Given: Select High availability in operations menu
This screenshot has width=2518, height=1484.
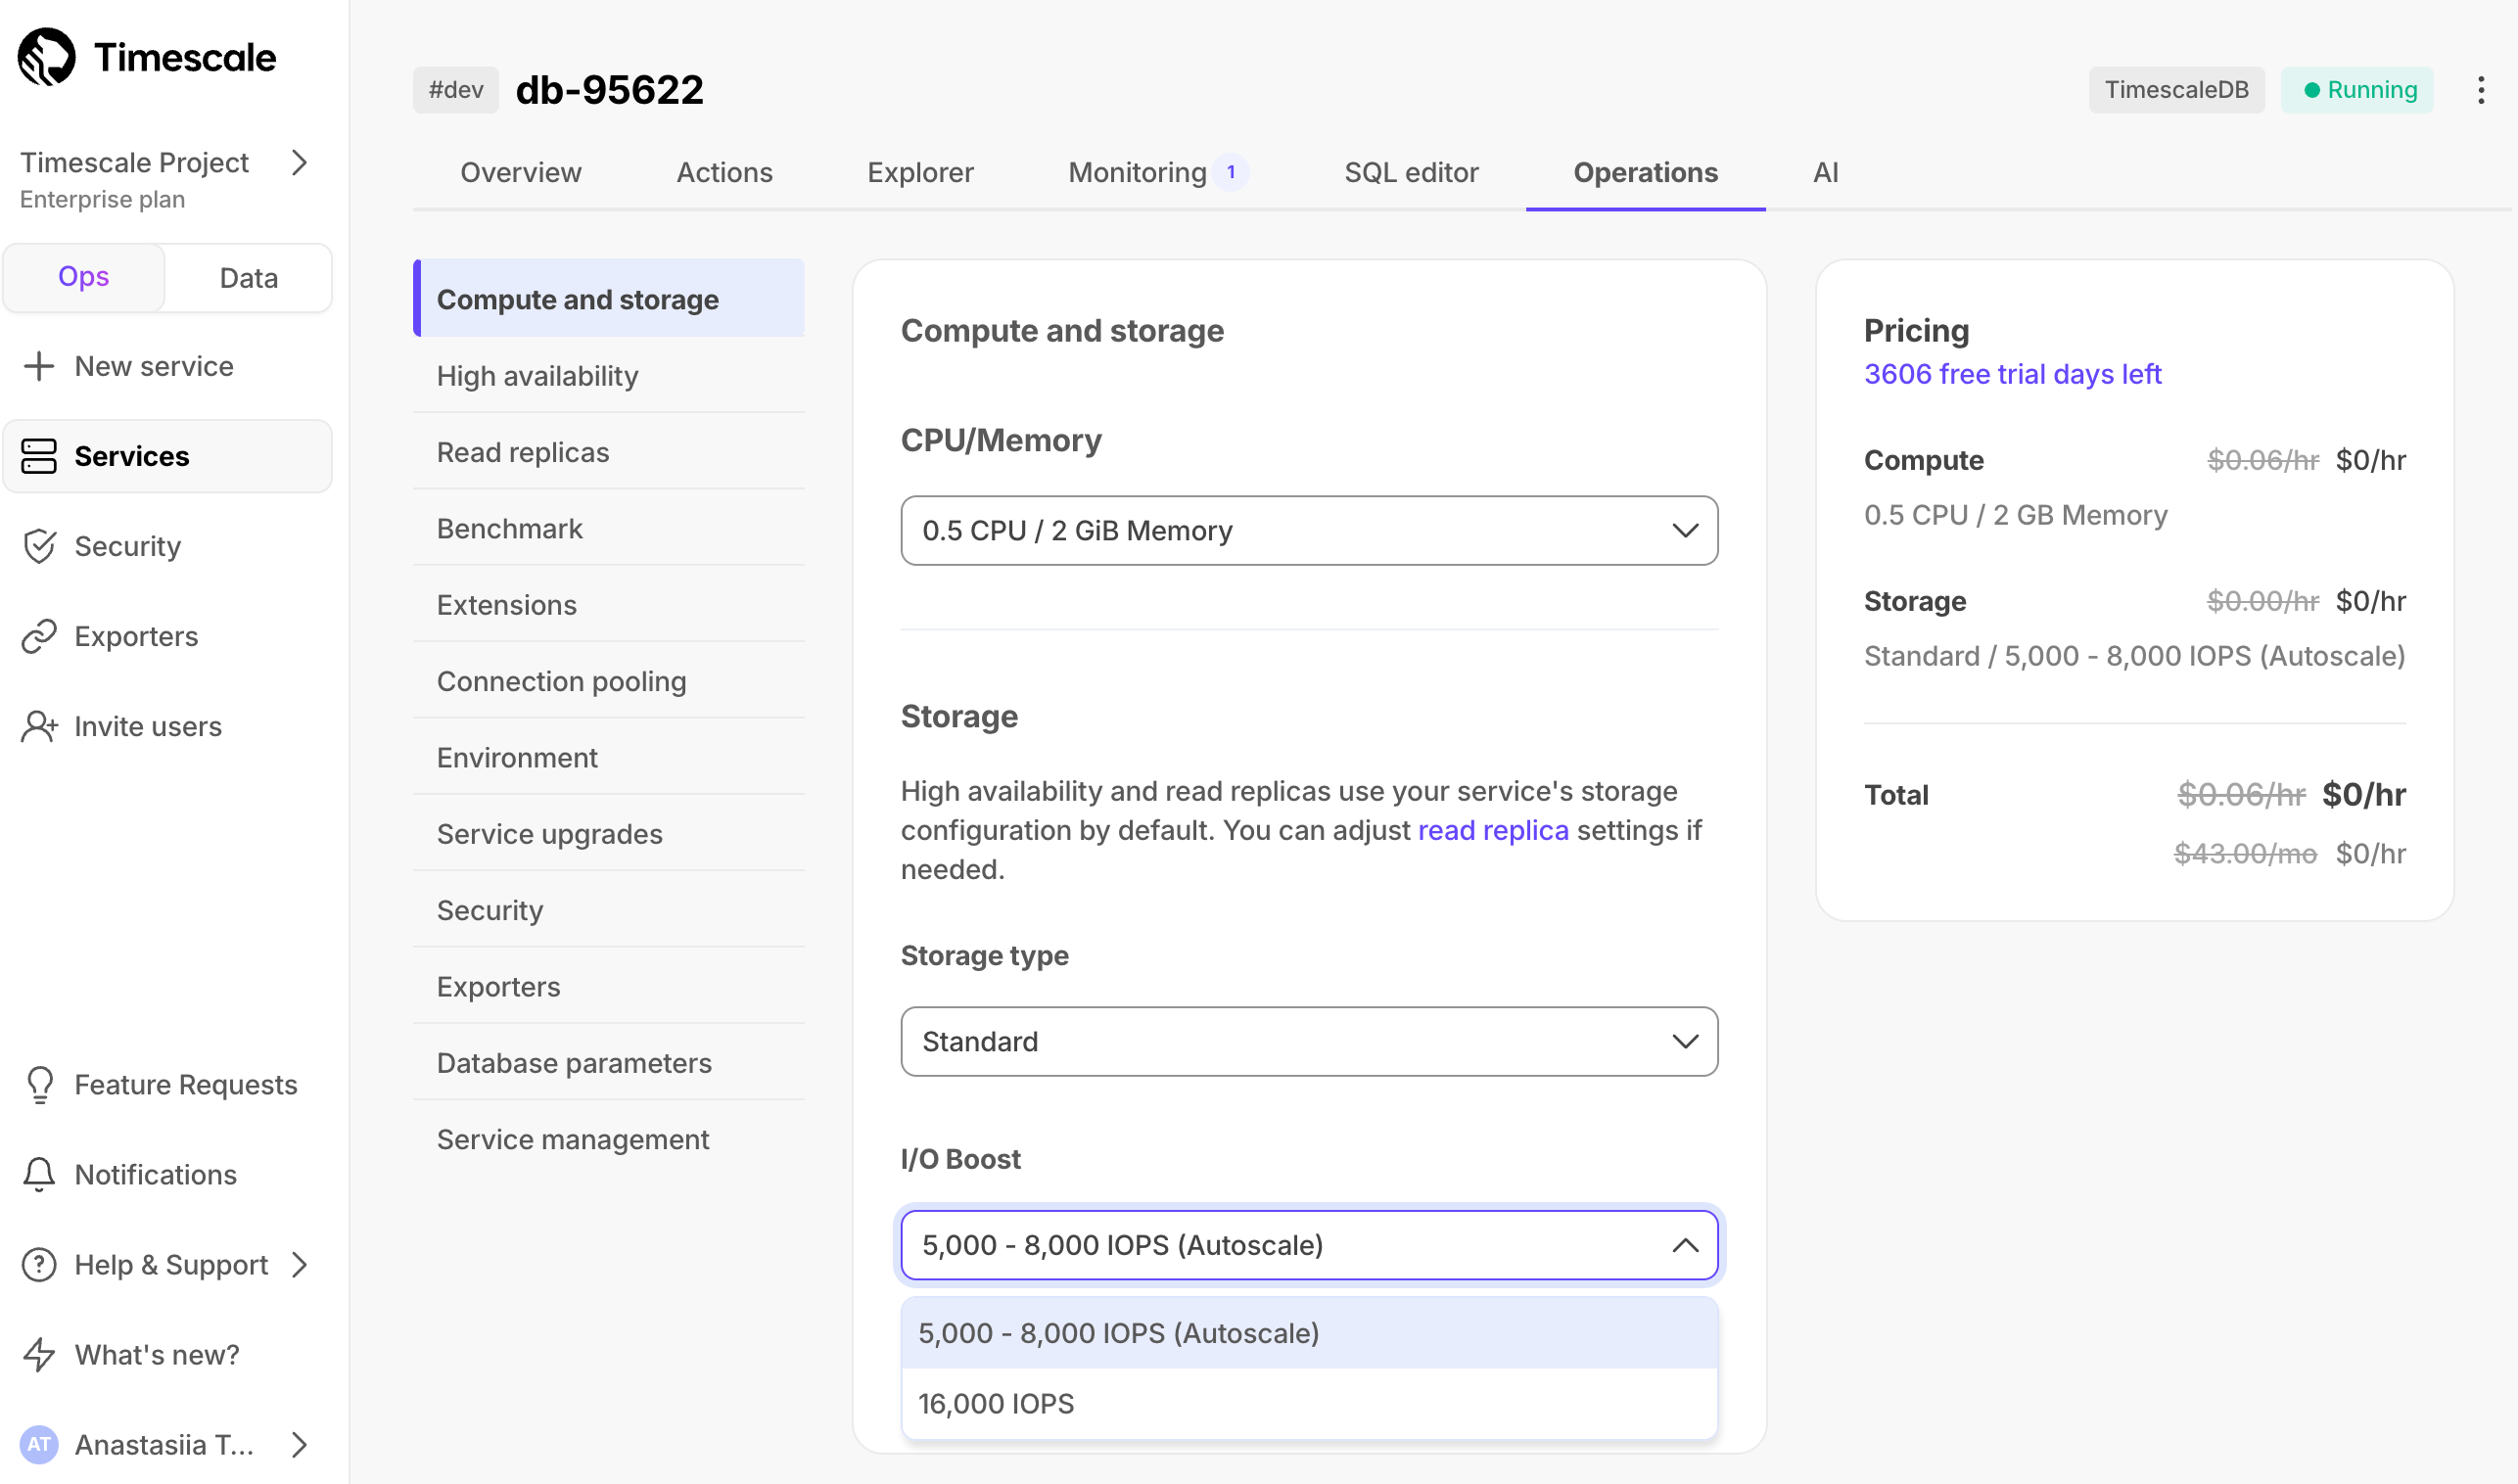Looking at the screenshot, I should click(609, 376).
